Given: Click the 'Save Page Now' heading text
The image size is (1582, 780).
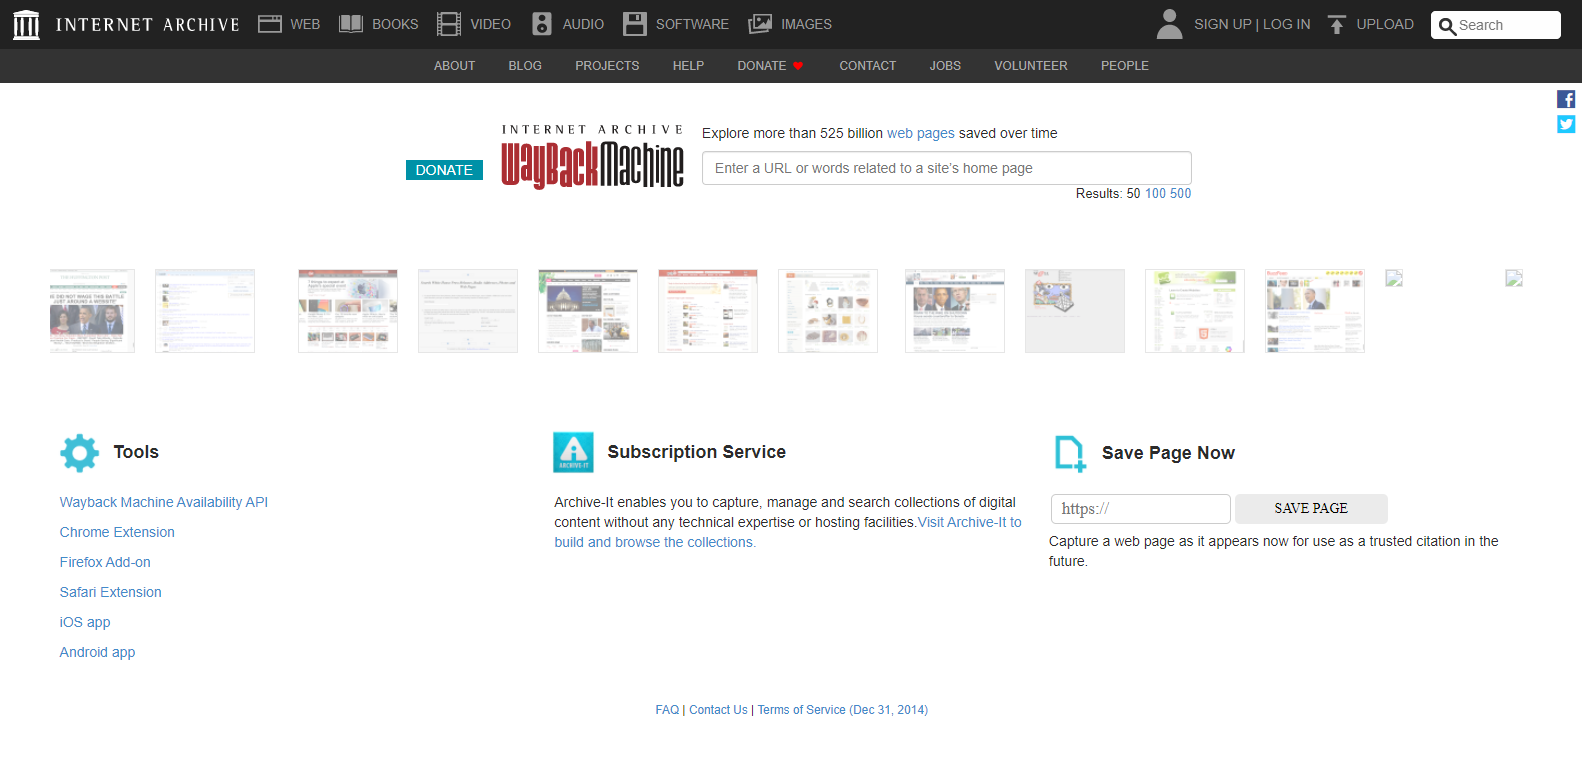Looking at the screenshot, I should point(1168,453).
